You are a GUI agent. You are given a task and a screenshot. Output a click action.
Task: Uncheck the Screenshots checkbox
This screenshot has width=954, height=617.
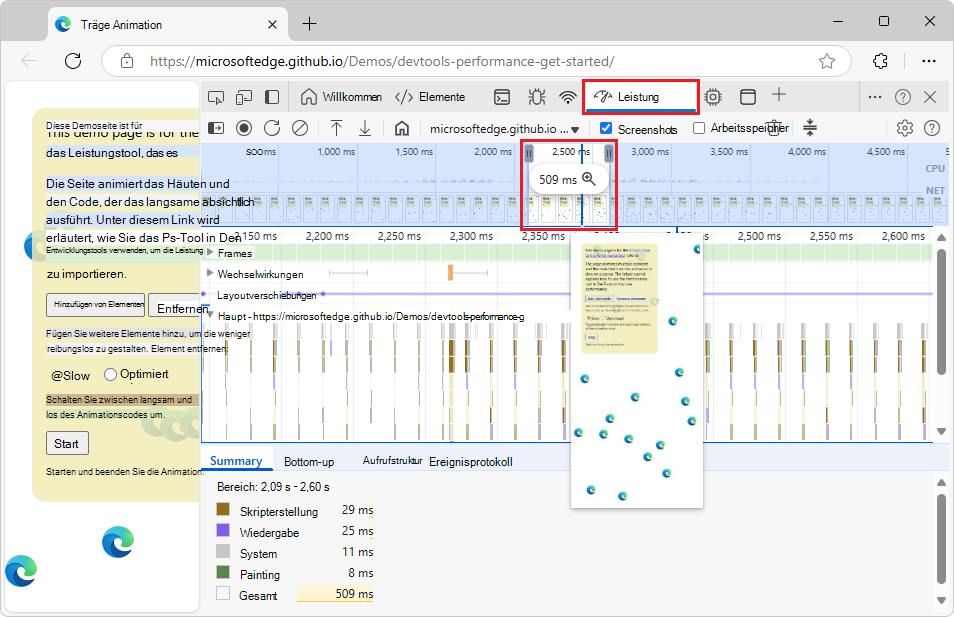606,128
